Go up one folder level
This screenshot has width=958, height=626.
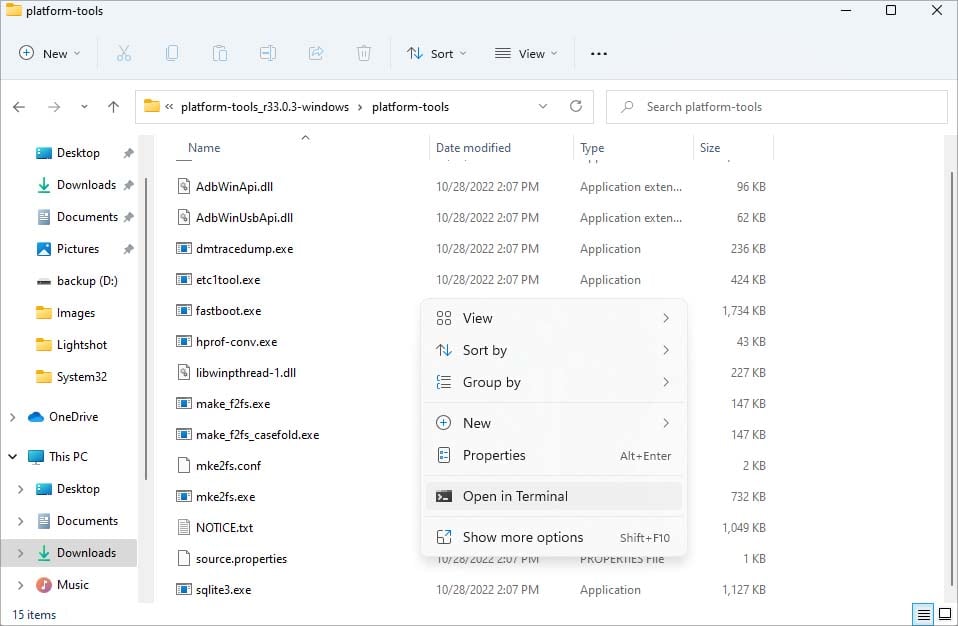pyautogui.click(x=113, y=107)
